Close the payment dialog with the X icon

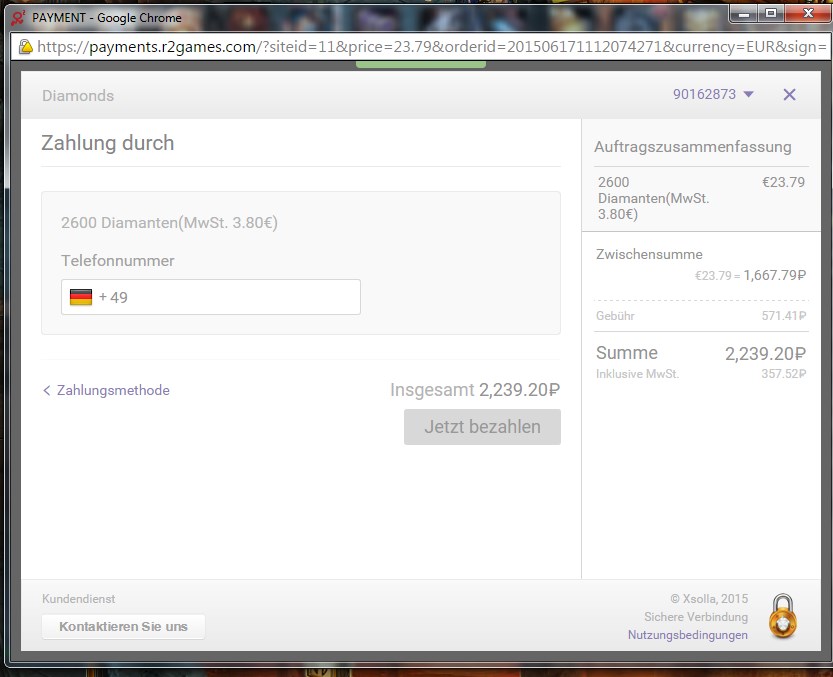pyautogui.click(x=789, y=95)
